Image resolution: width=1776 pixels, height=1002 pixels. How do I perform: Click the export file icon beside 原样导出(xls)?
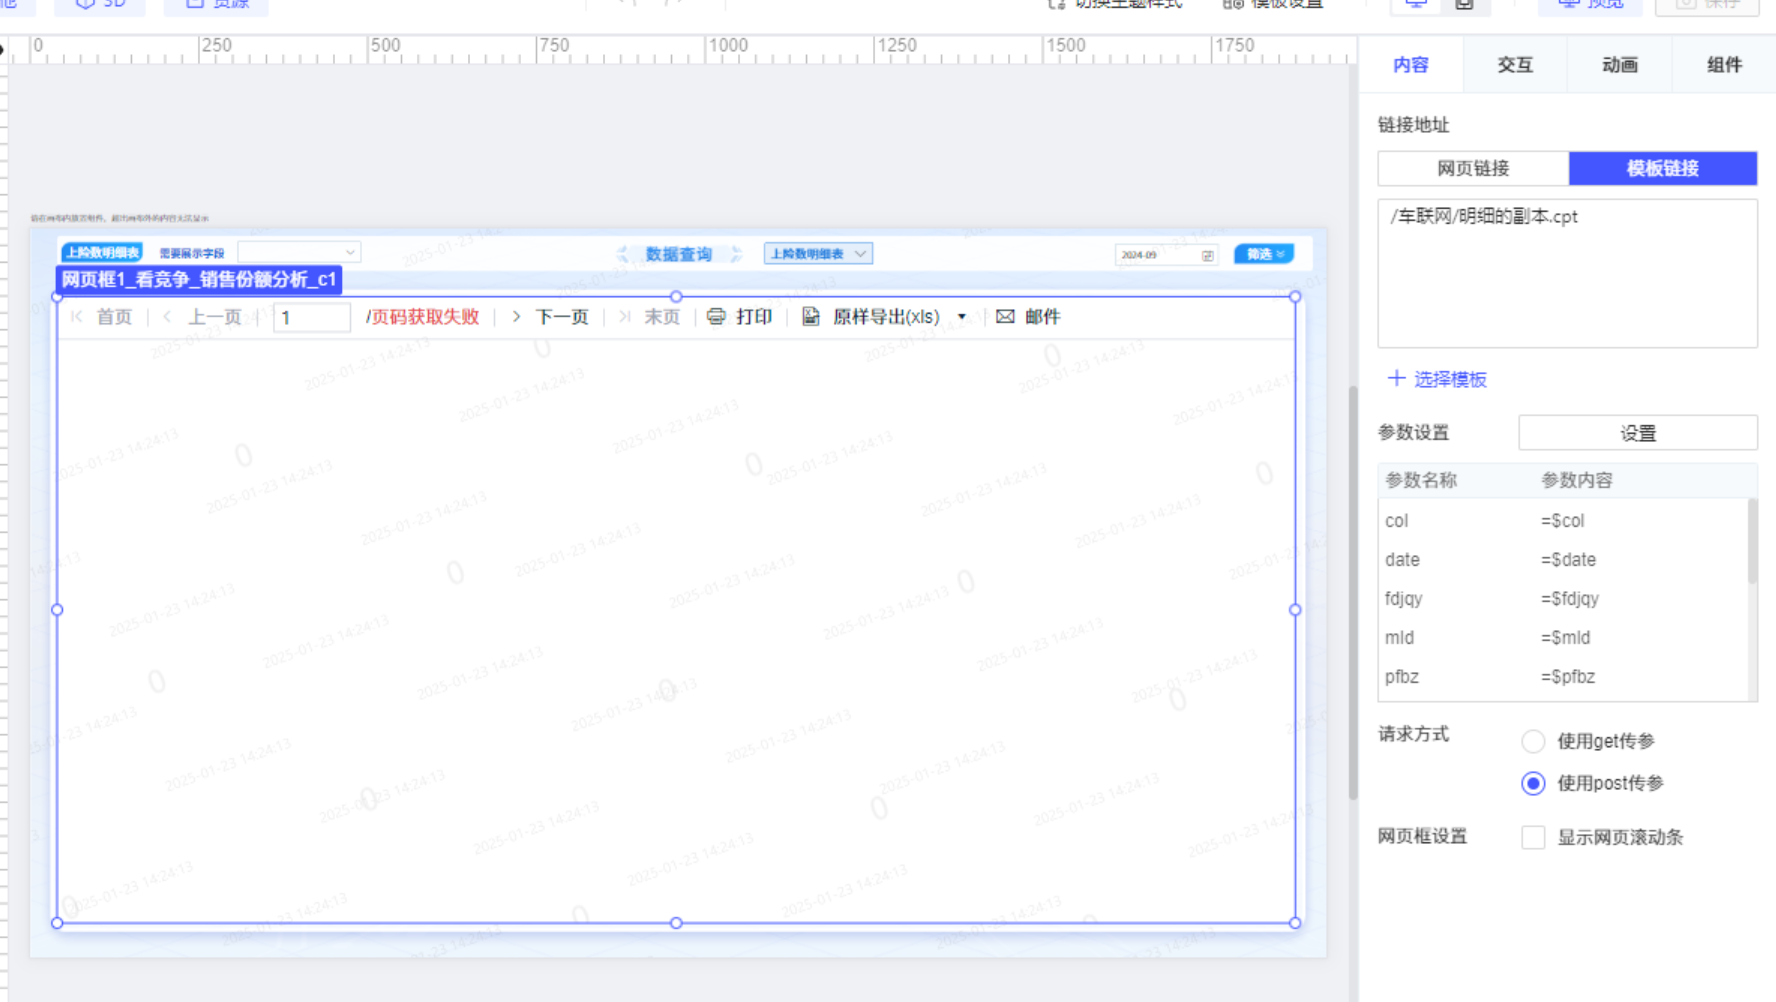(811, 317)
